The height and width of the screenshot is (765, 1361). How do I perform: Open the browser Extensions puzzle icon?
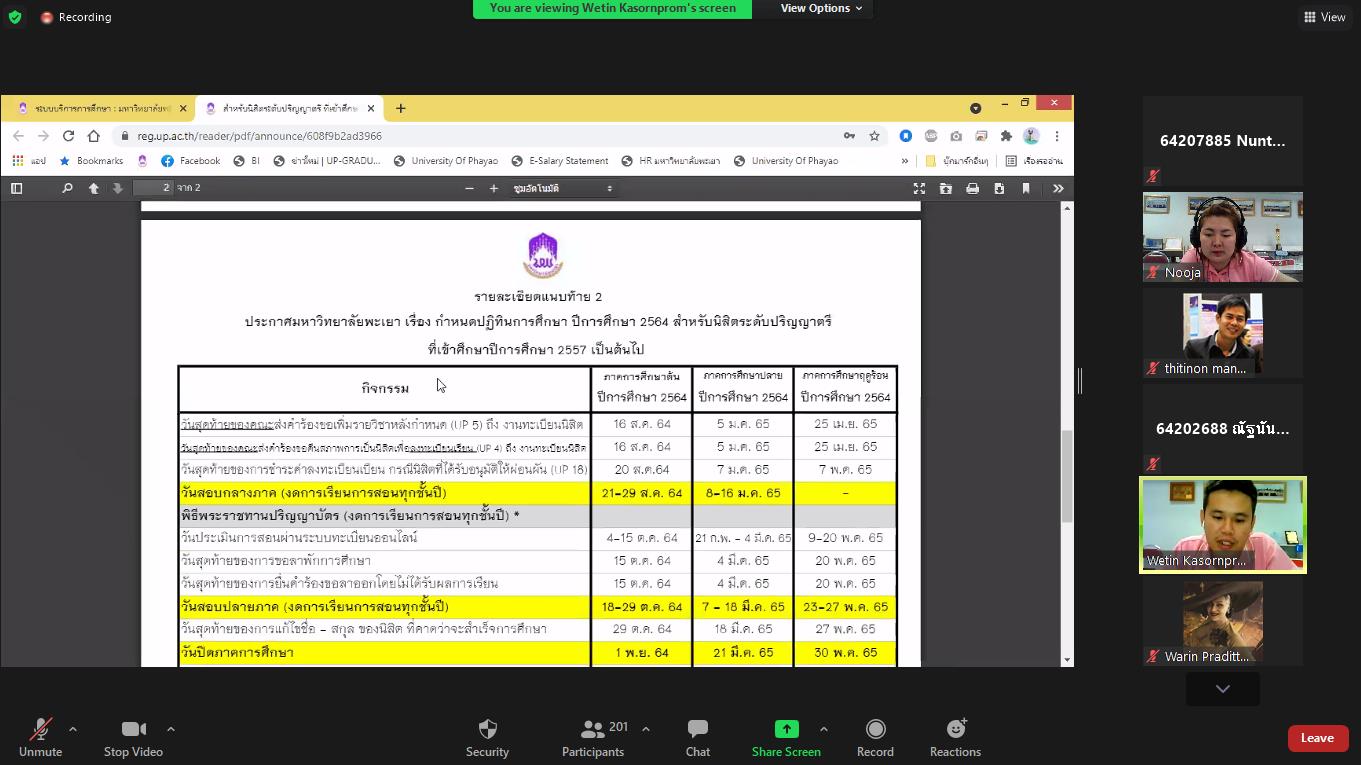coord(1006,136)
